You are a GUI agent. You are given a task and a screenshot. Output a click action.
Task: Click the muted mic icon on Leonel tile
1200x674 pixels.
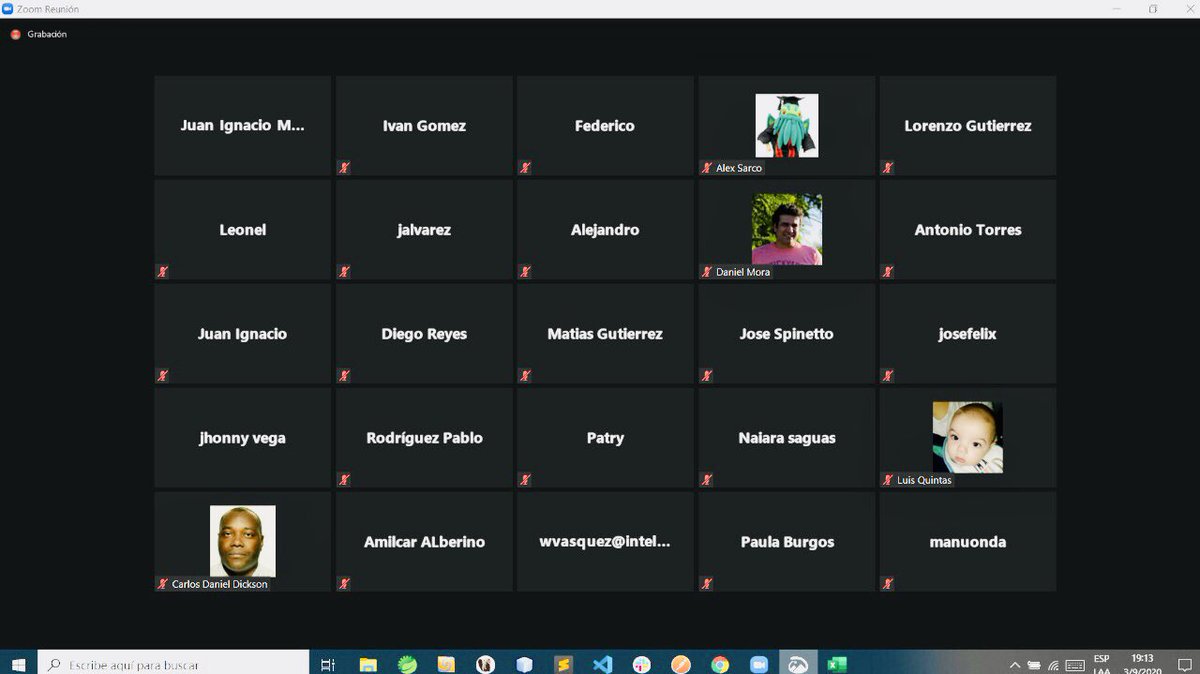162,272
